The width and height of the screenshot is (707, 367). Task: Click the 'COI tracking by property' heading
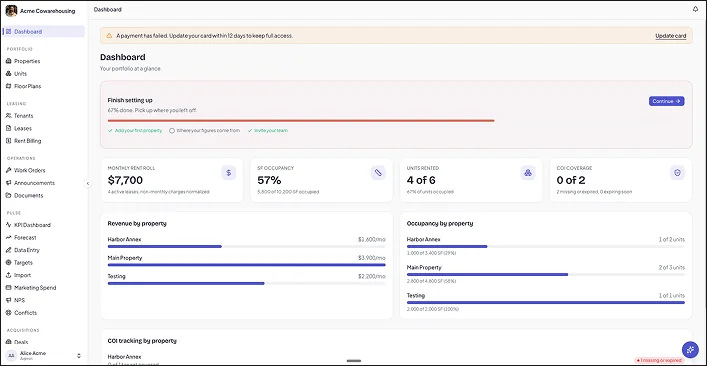tap(142, 341)
